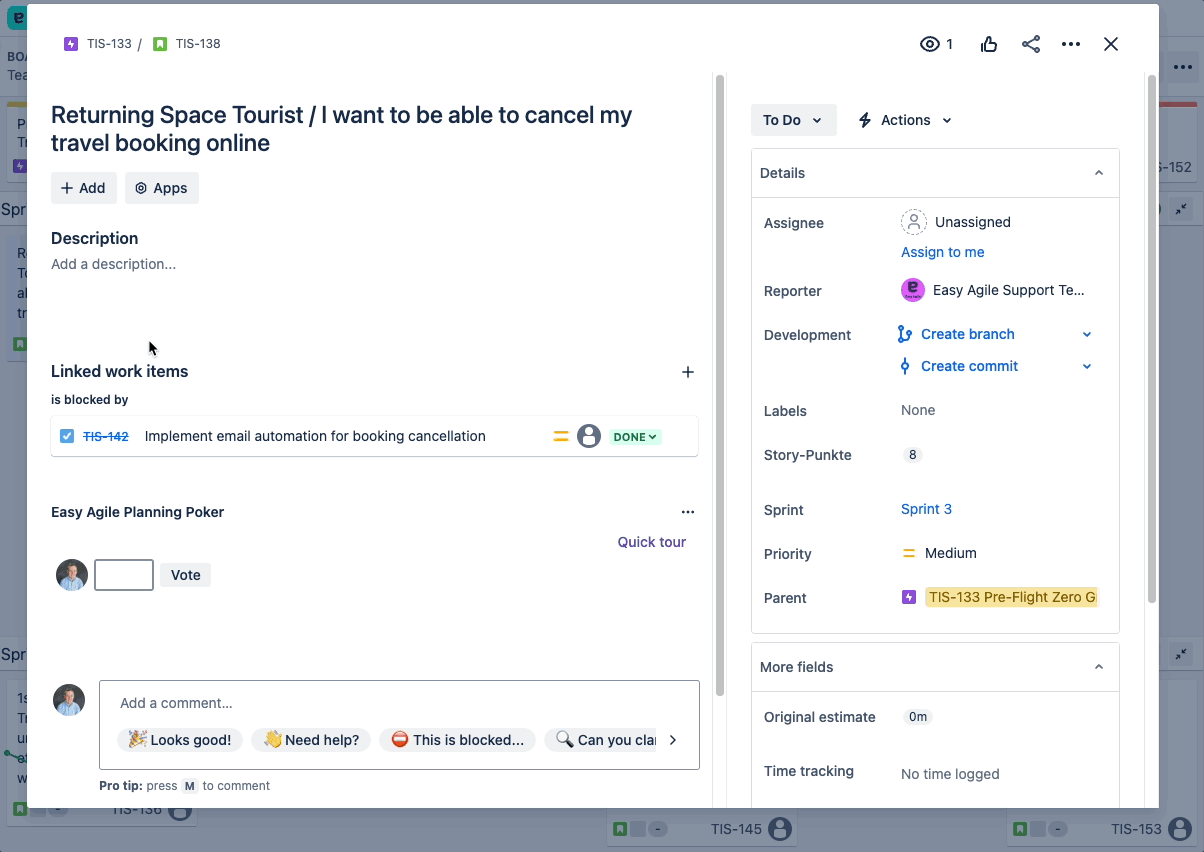
Task: Open the top three-dot more actions menu
Action: pos(1071,44)
